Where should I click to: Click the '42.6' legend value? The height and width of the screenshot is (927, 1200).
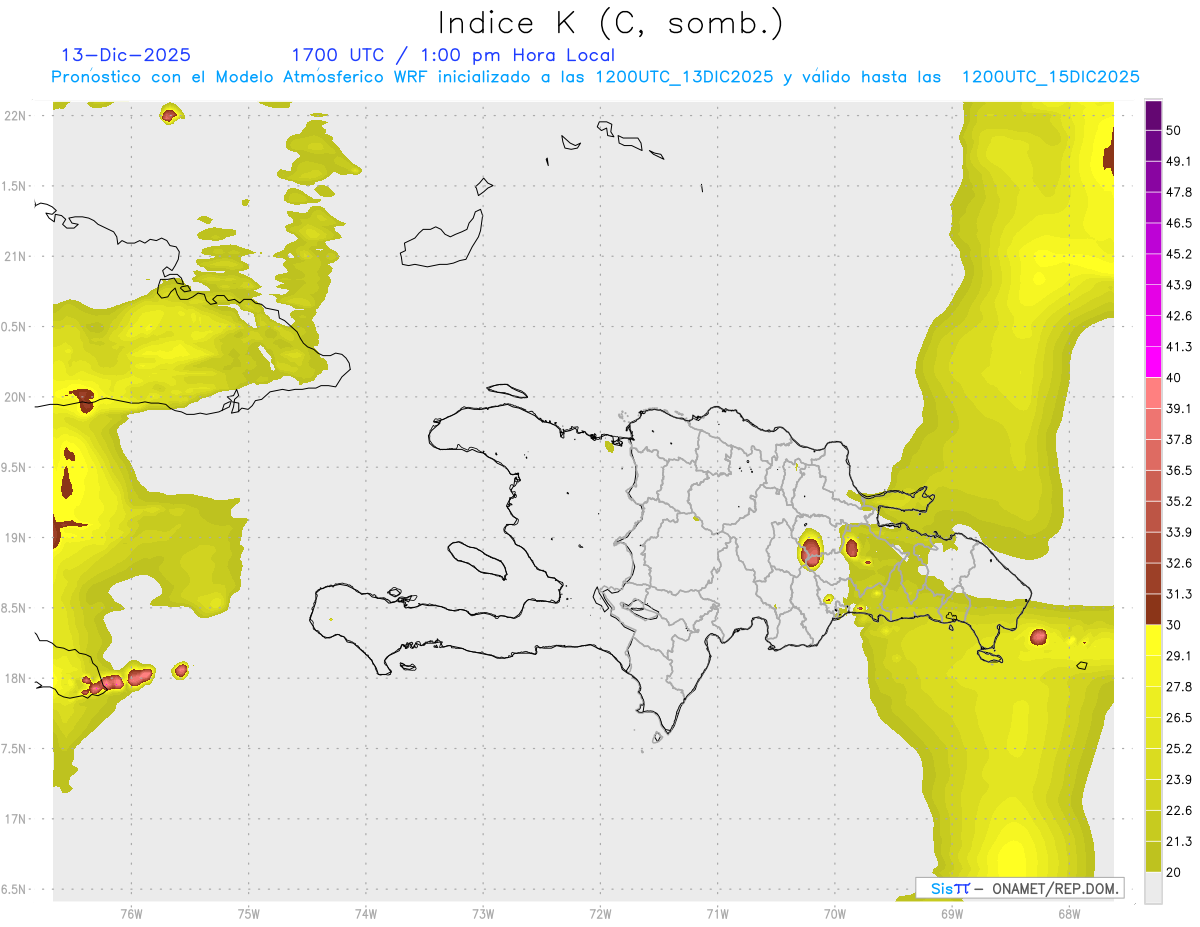1179,316
